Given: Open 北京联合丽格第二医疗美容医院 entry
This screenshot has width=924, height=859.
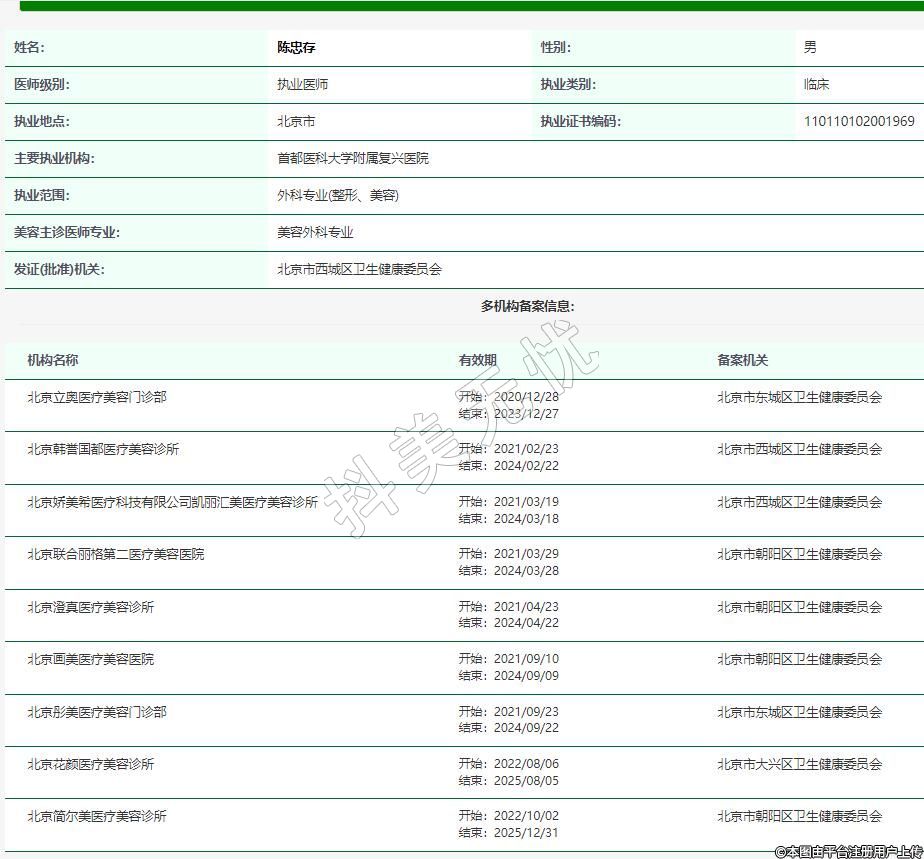Looking at the screenshot, I should click(115, 554).
